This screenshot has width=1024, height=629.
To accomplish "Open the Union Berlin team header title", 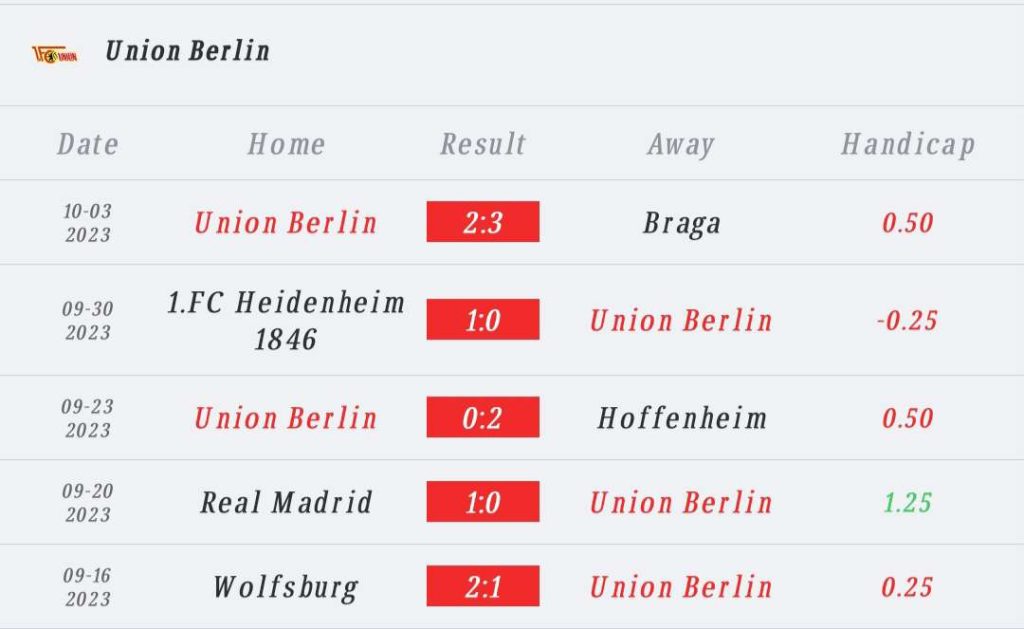I will pyautogui.click(x=187, y=51).
